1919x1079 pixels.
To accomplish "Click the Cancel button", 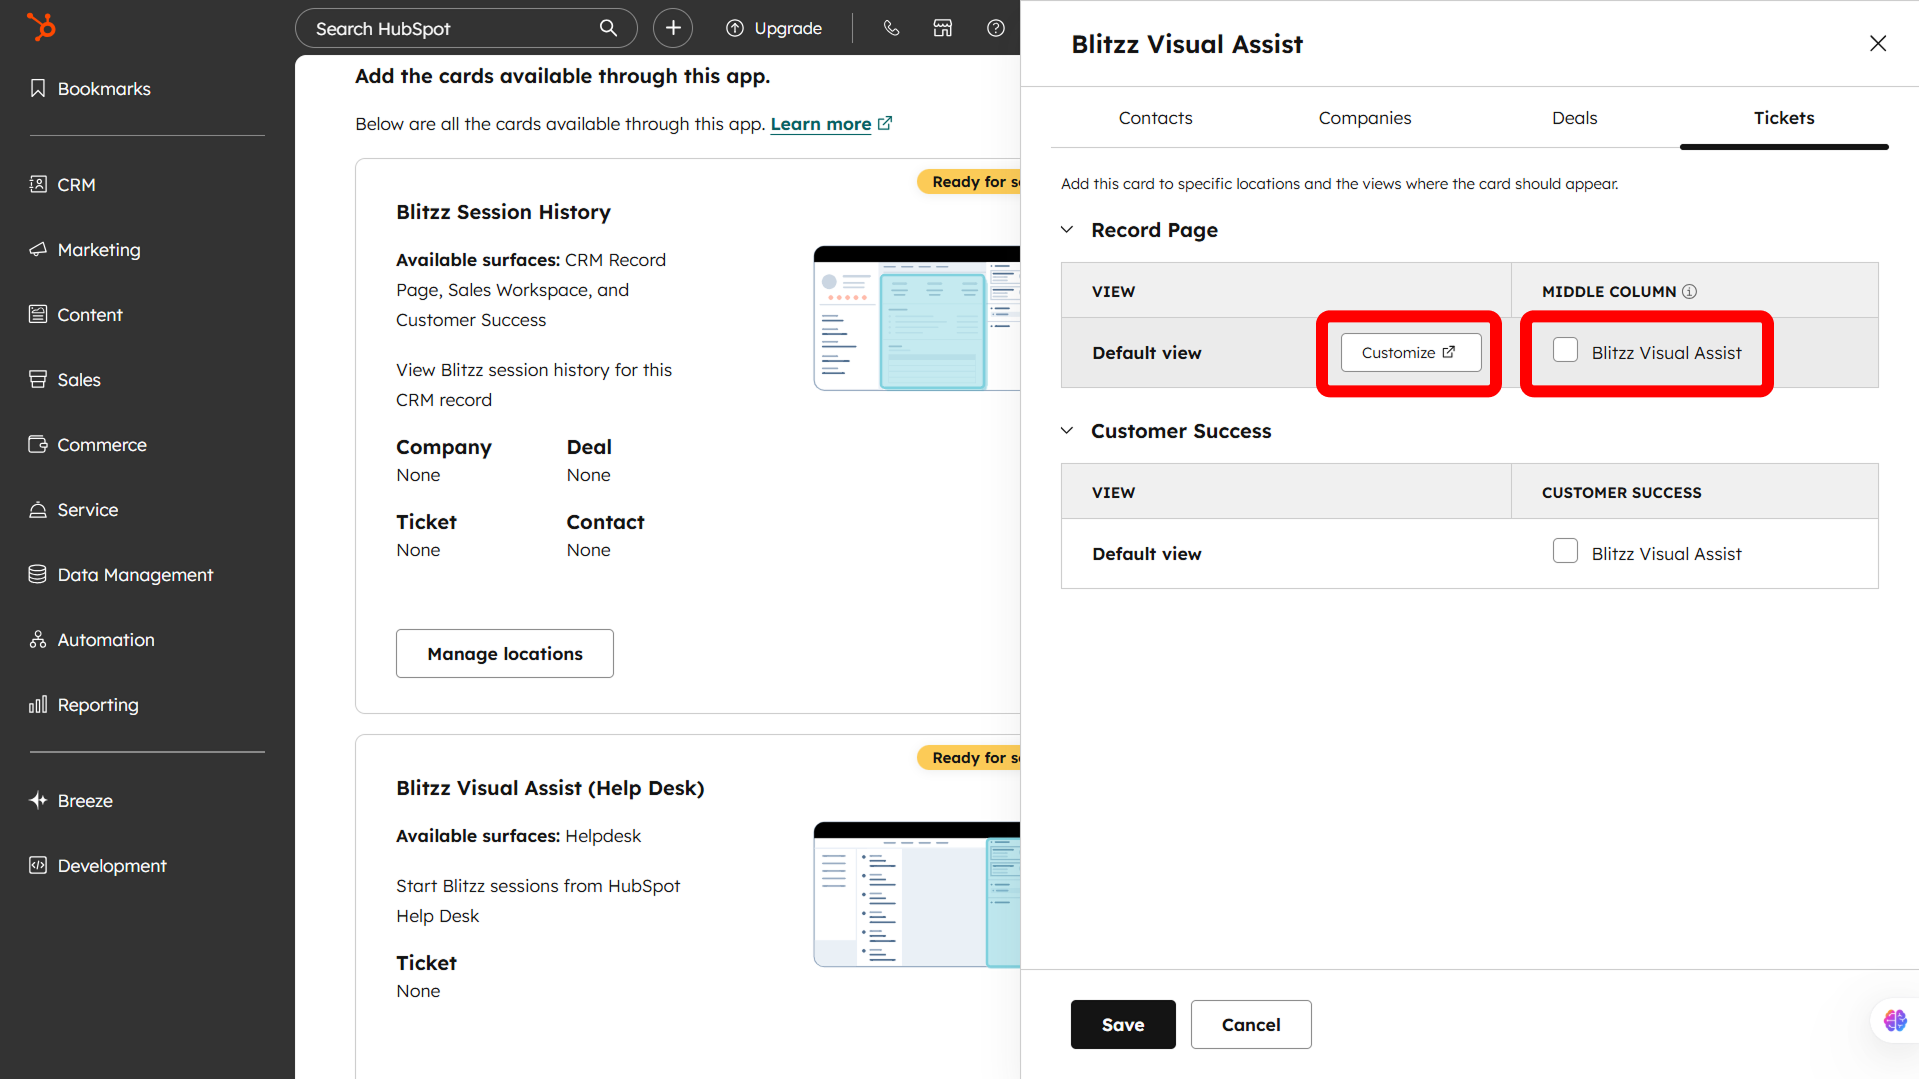I will coord(1251,1025).
